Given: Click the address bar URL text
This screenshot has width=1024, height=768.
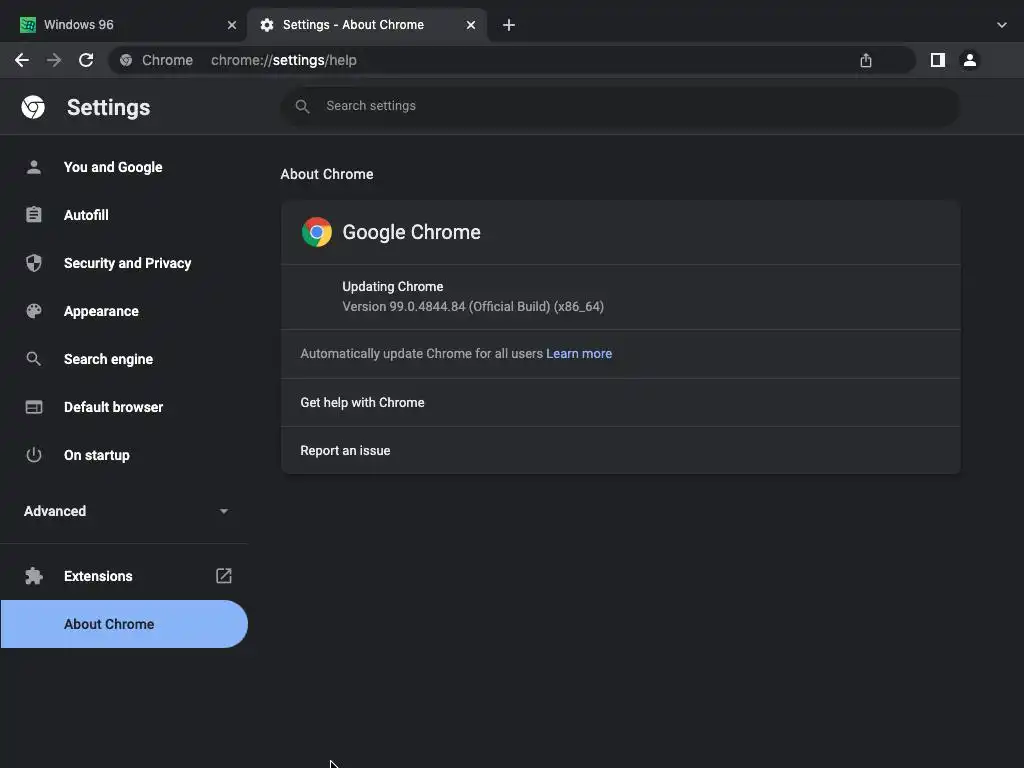Looking at the screenshot, I should tap(283, 60).
